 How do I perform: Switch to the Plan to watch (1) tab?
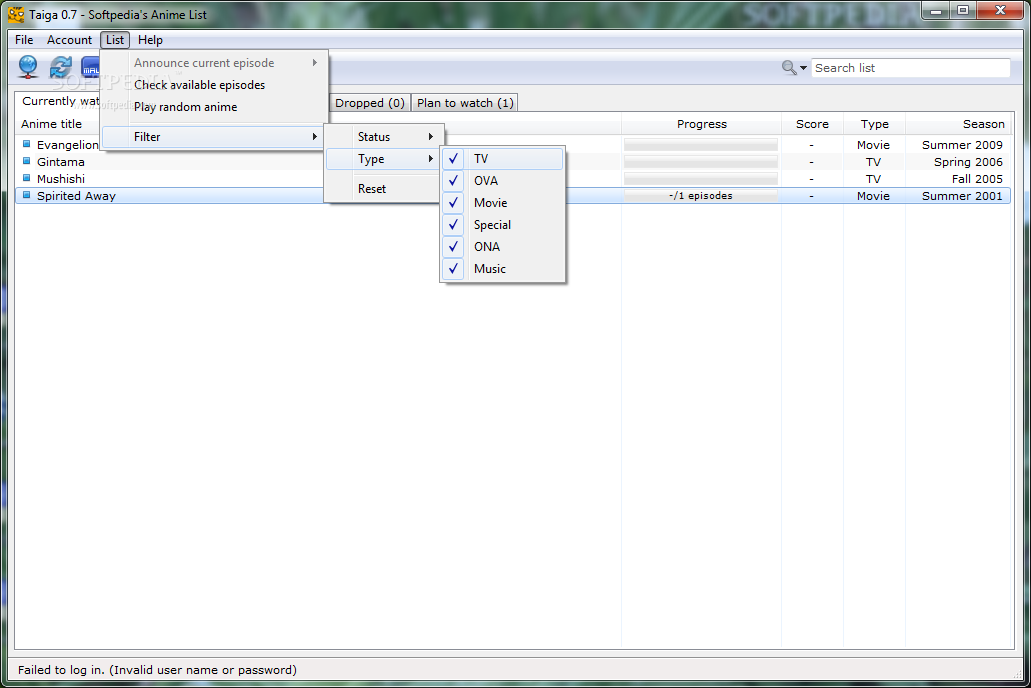[x=465, y=103]
